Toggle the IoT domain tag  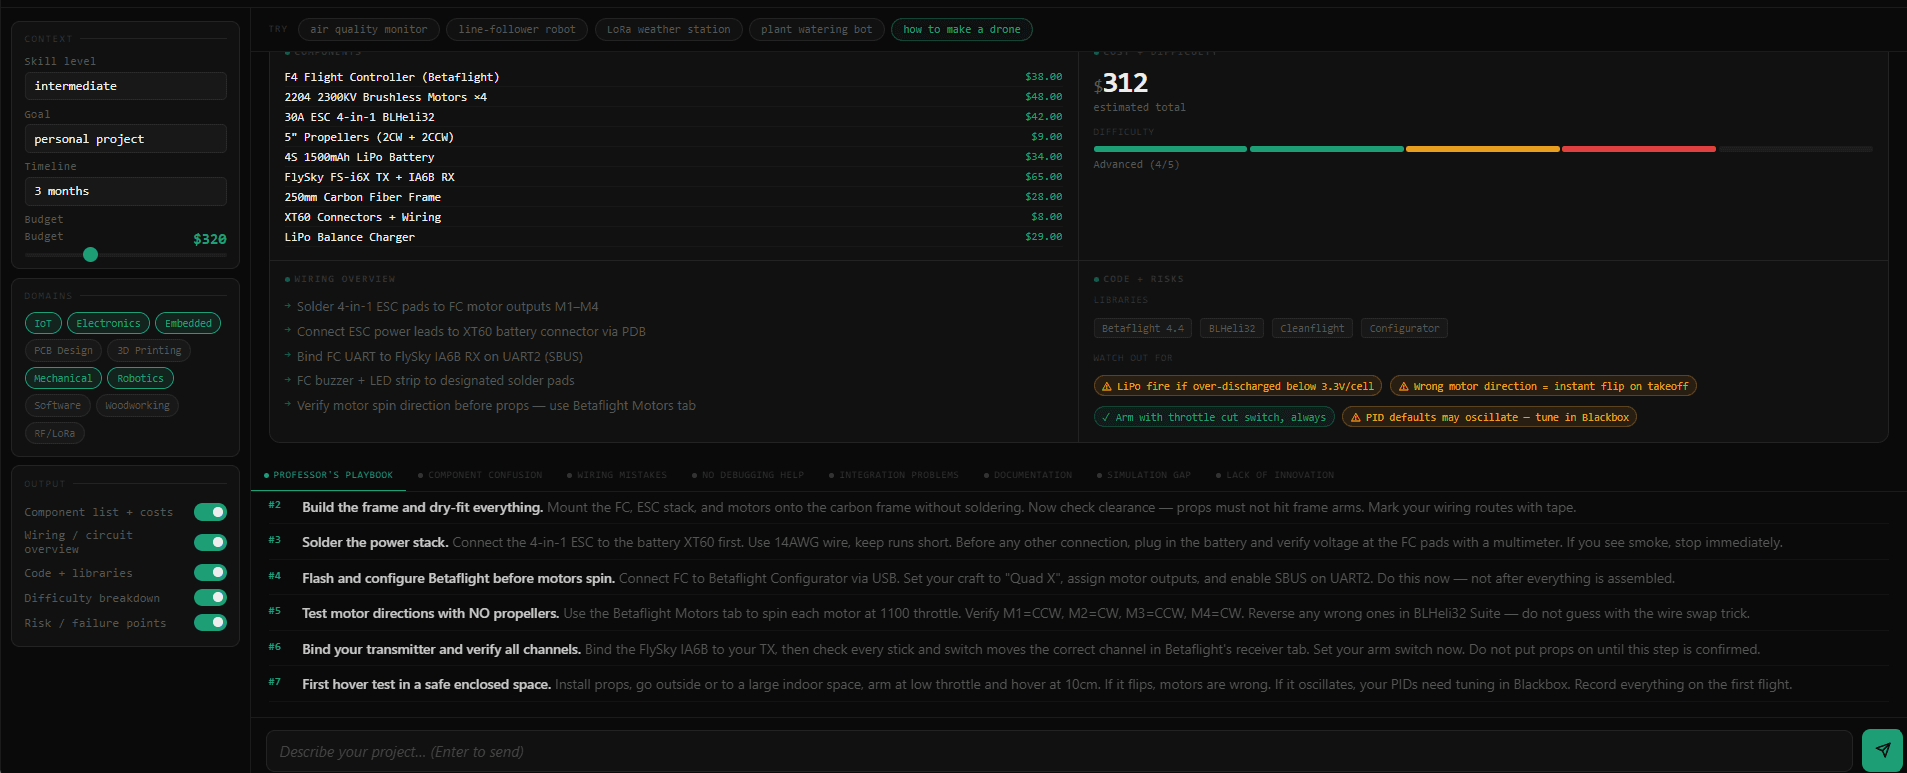43,323
